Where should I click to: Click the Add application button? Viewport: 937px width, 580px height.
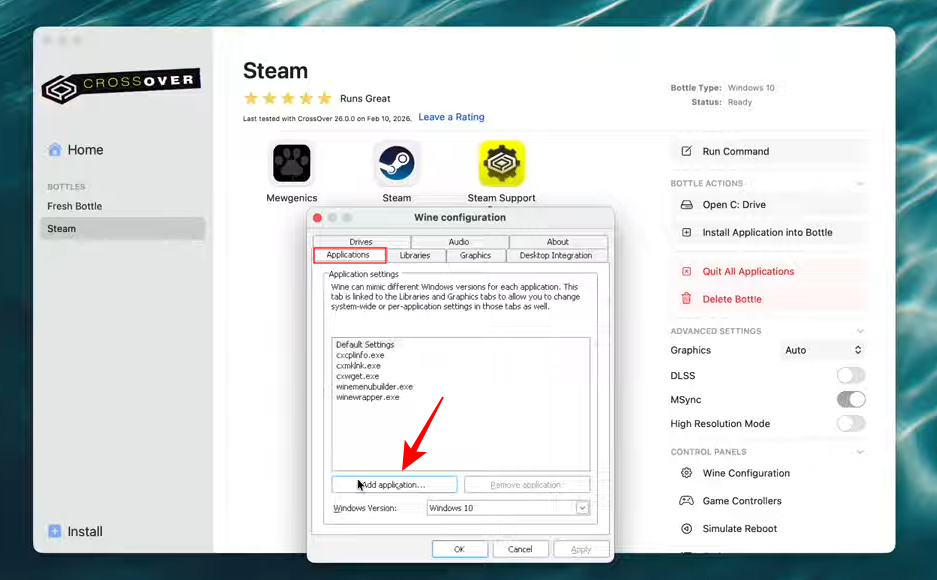[x=394, y=485]
